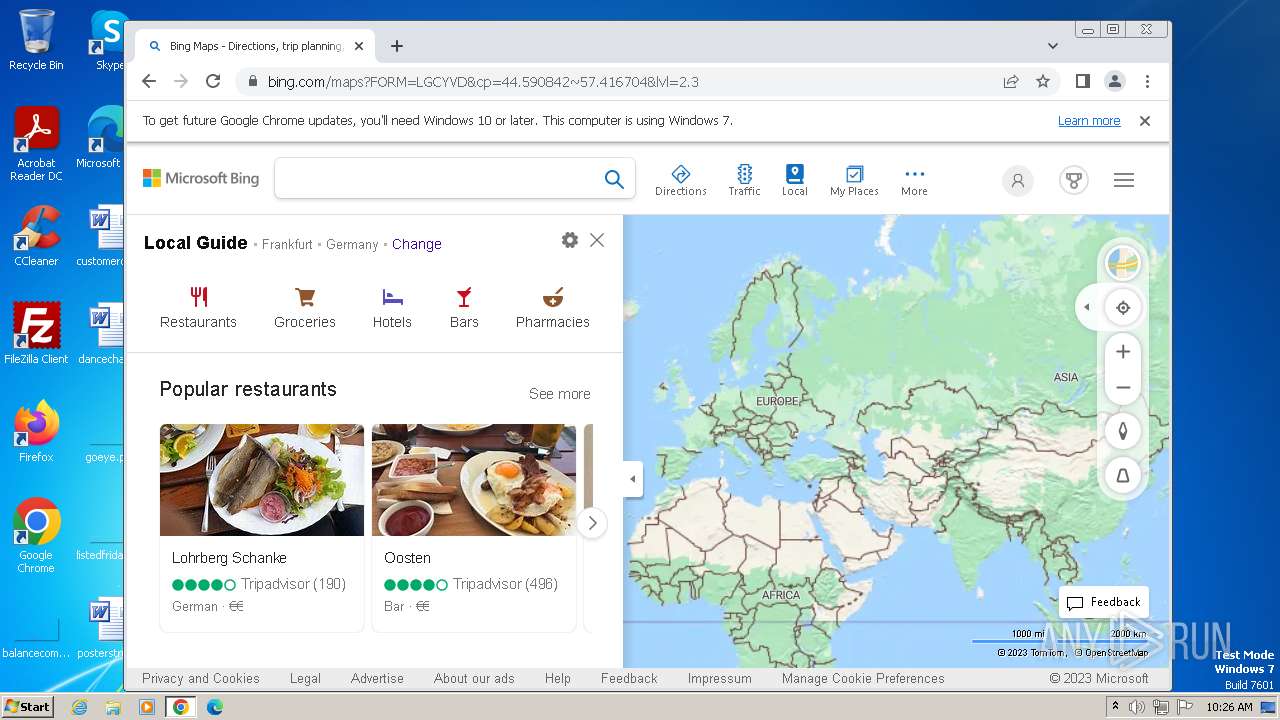The height and width of the screenshot is (720, 1280).
Task: Close the Bing Maps tab
Action: [x=358, y=46]
